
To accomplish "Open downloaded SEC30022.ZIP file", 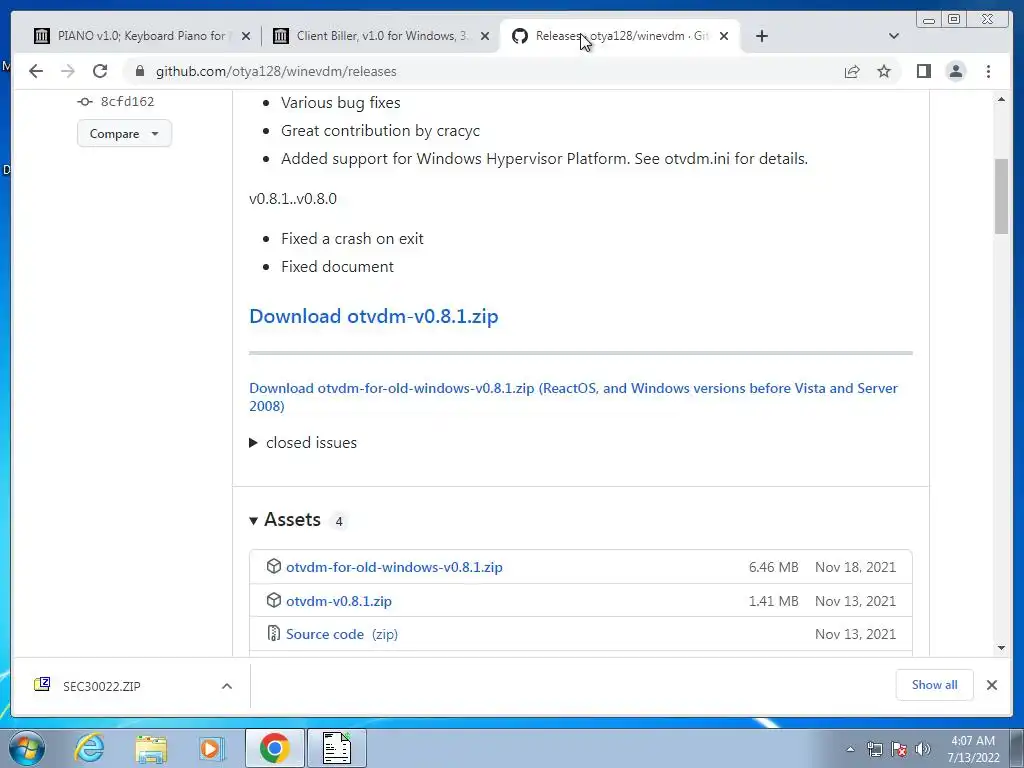I will point(101,686).
